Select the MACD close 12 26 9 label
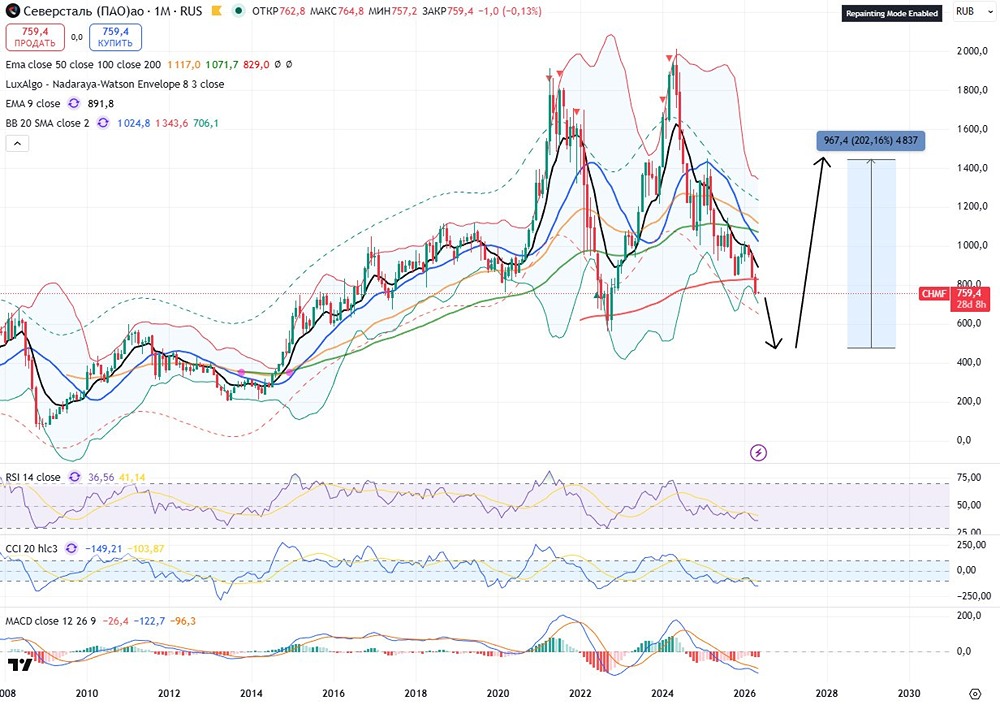The width and height of the screenshot is (1000, 705). point(51,621)
